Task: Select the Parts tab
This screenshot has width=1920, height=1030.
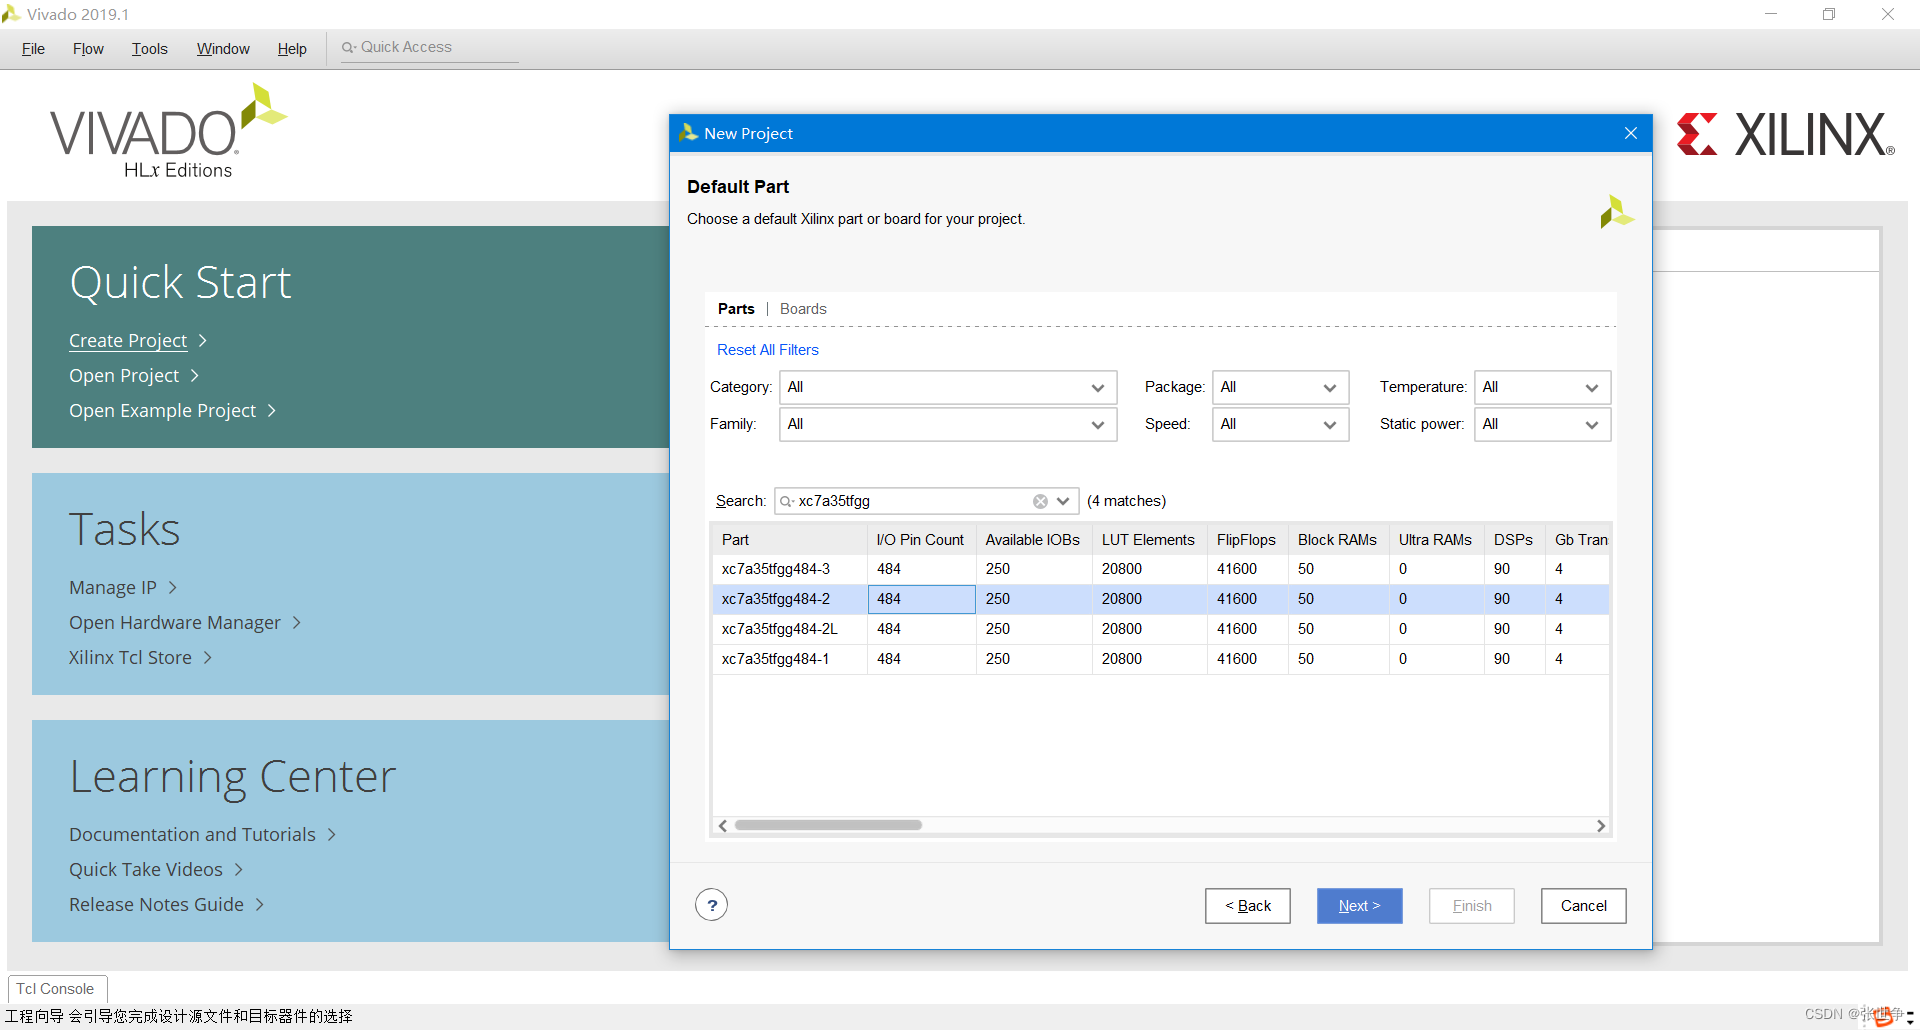Action: (x=736, y=309)
